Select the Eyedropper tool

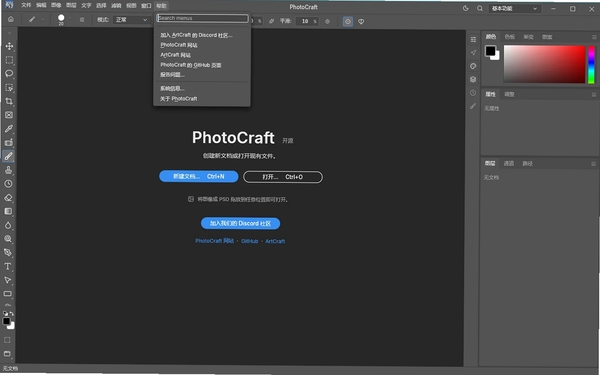click(9, 129)
